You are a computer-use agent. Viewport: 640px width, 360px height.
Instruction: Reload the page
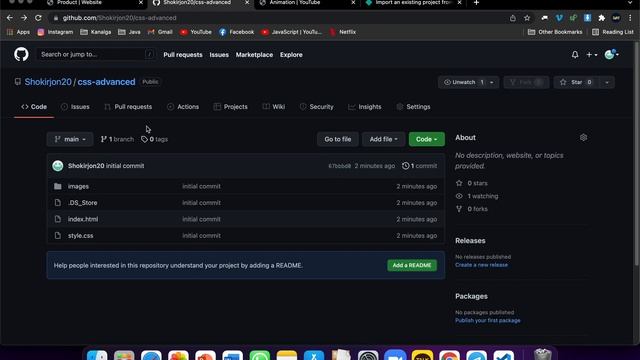click(38, 18)
